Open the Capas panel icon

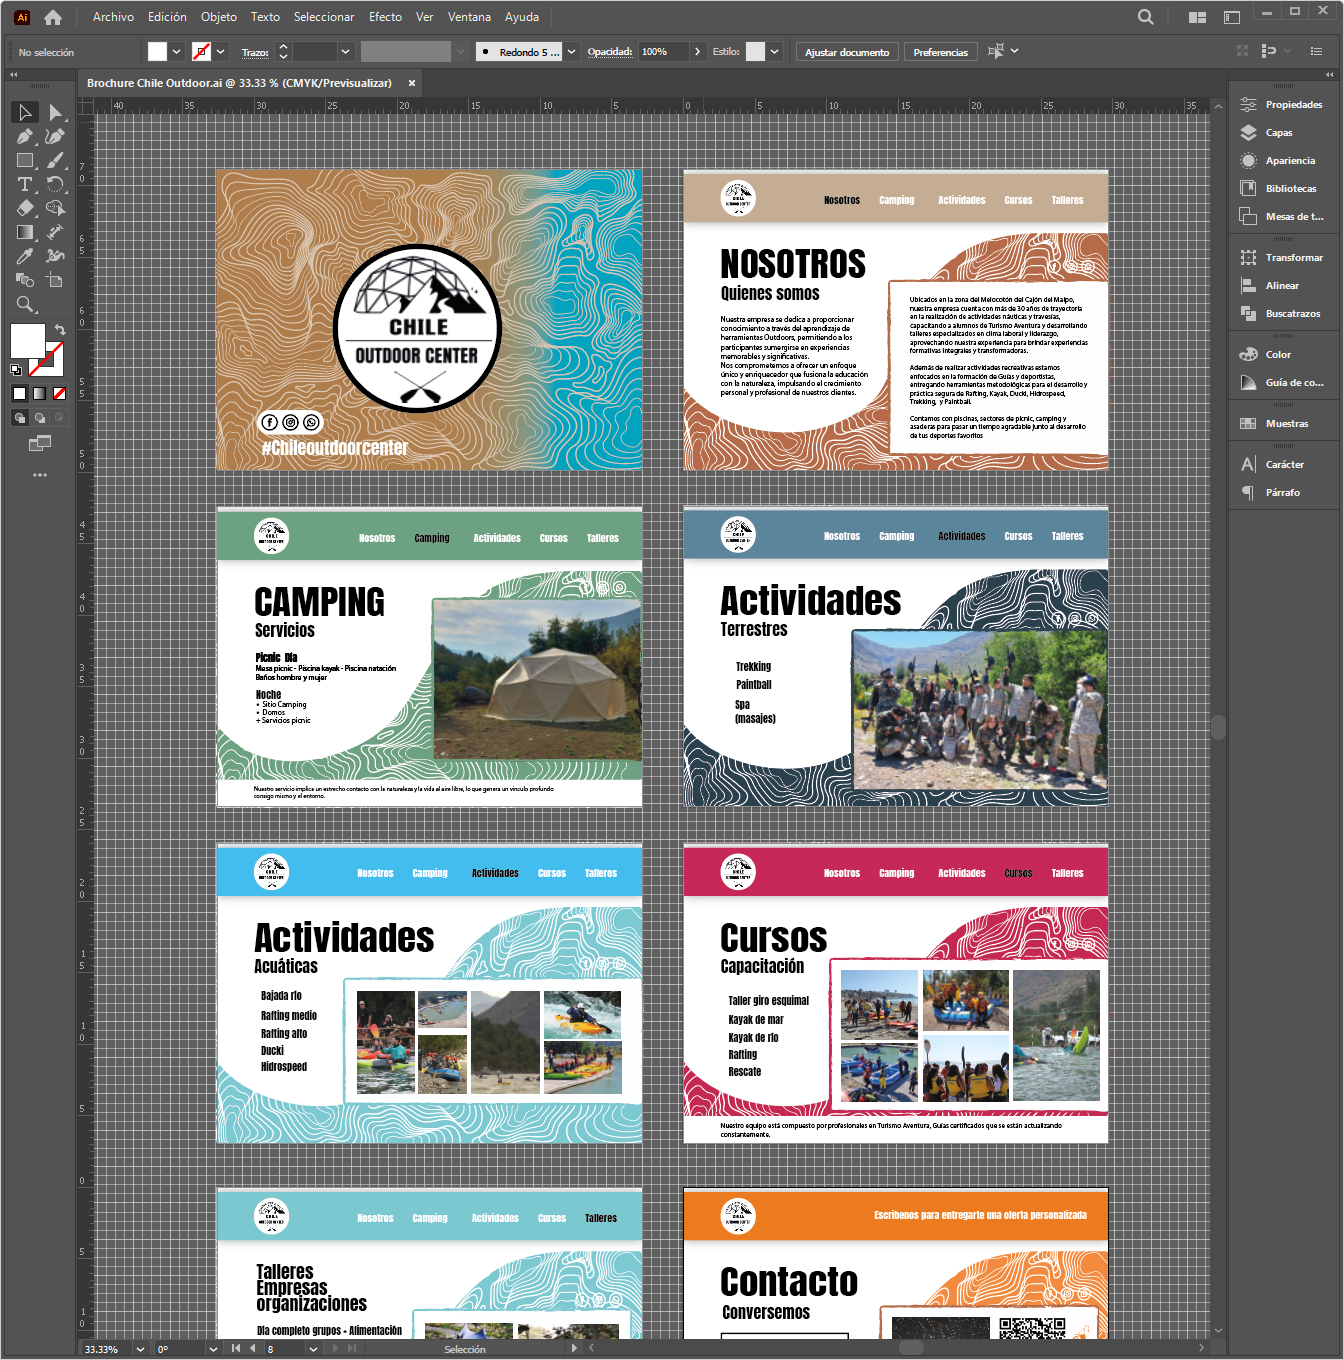(x=1248, y=132)
